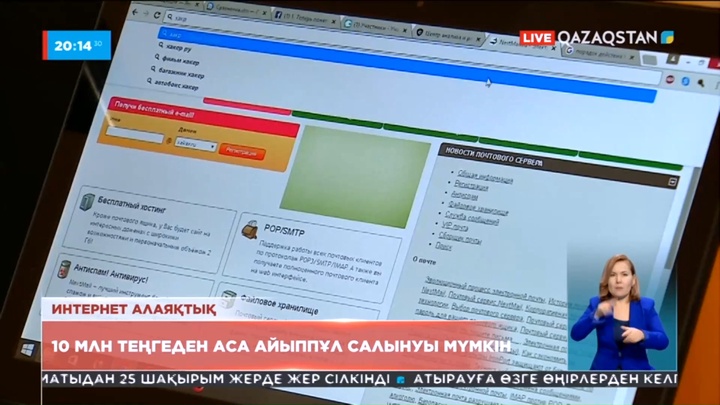Viewport: 720px width, 405px height.
Task: Open the new tab button
Action: pos(650,60)
